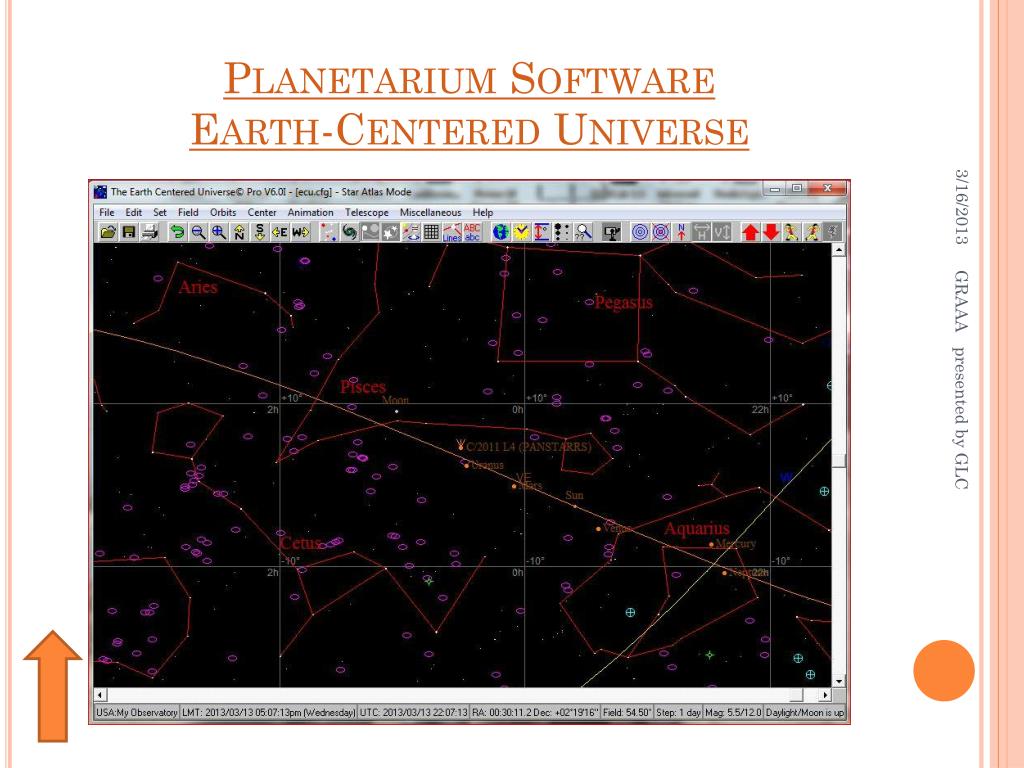Open the yellow clock time-setting icon
This screenshot has height=768, width=1024.
(521, 232)
